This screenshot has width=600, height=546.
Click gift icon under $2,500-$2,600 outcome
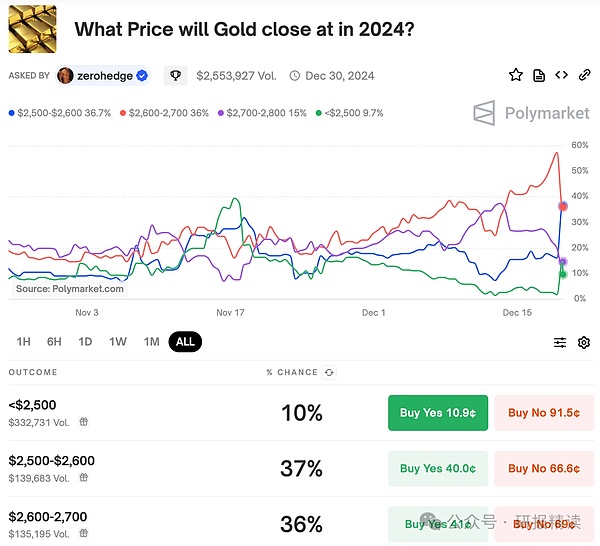[84, 478]
